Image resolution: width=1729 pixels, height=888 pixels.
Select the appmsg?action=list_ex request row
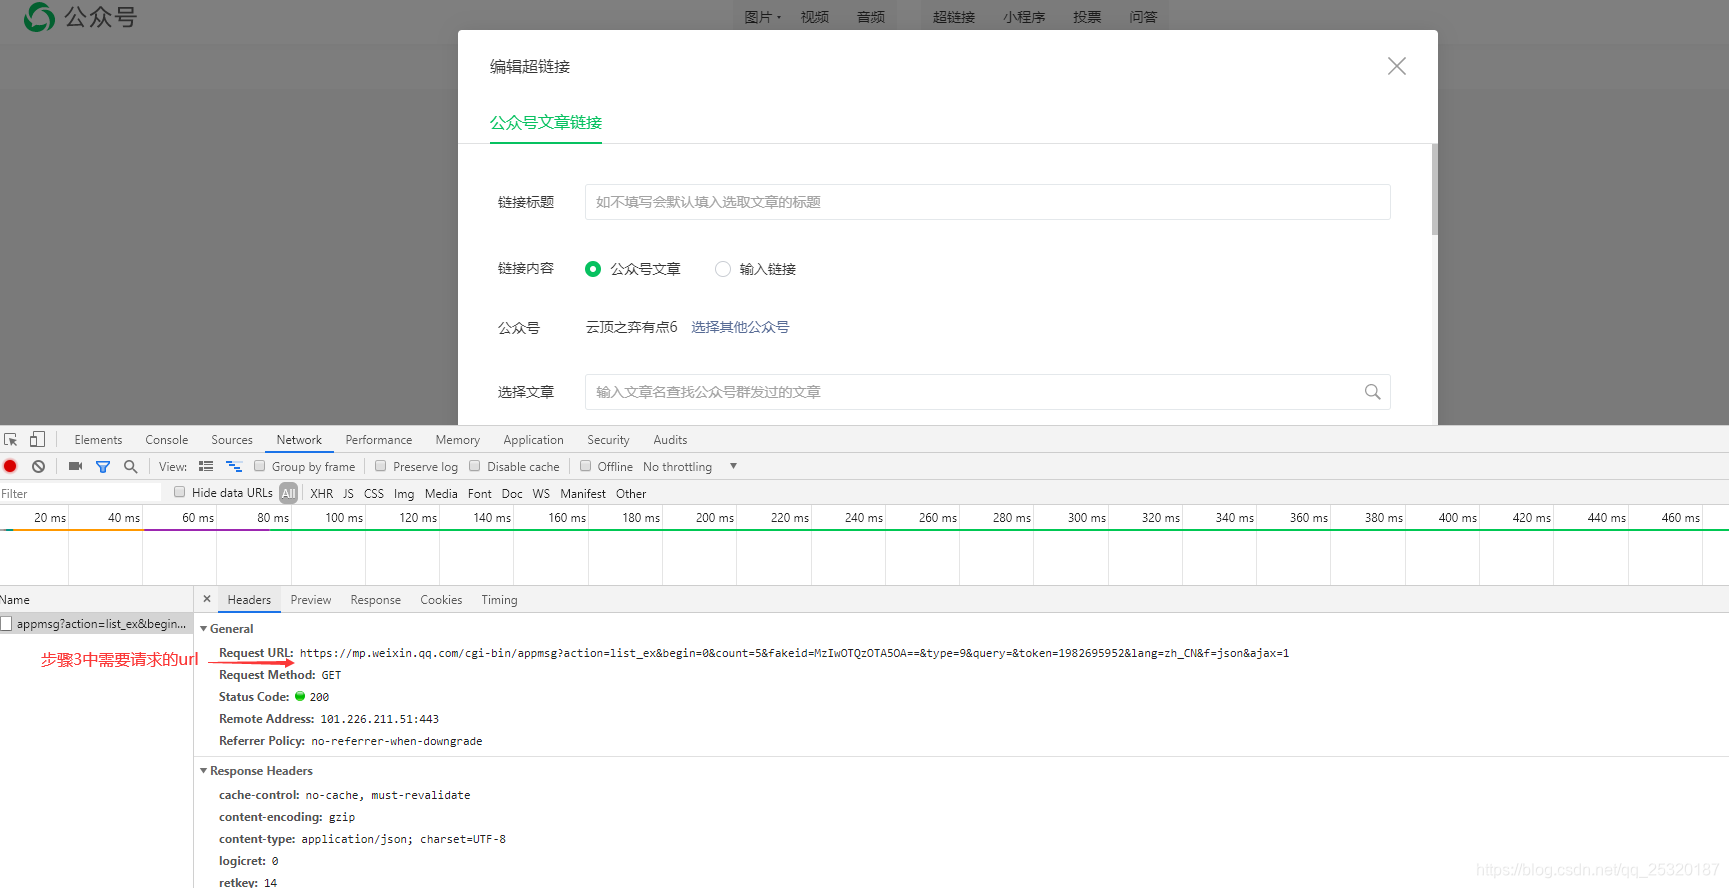pyautogui.click(x=96, y=624)
